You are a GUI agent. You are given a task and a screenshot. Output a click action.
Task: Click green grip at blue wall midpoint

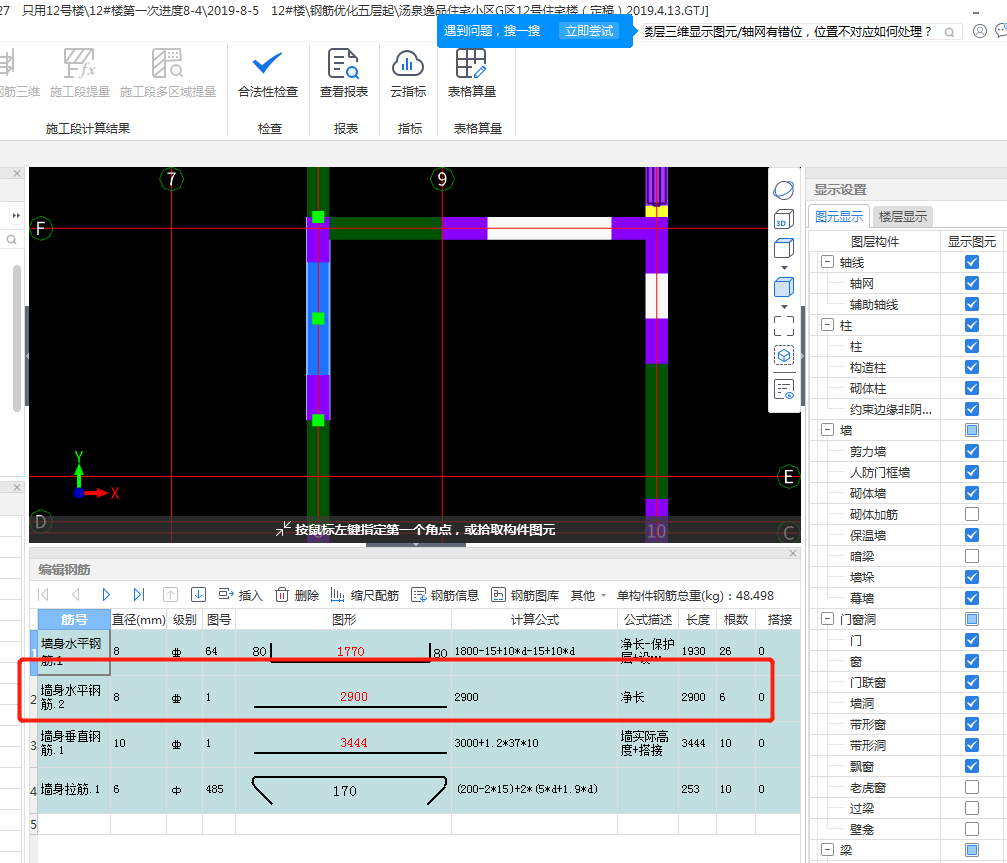click(x=318, y=318)
